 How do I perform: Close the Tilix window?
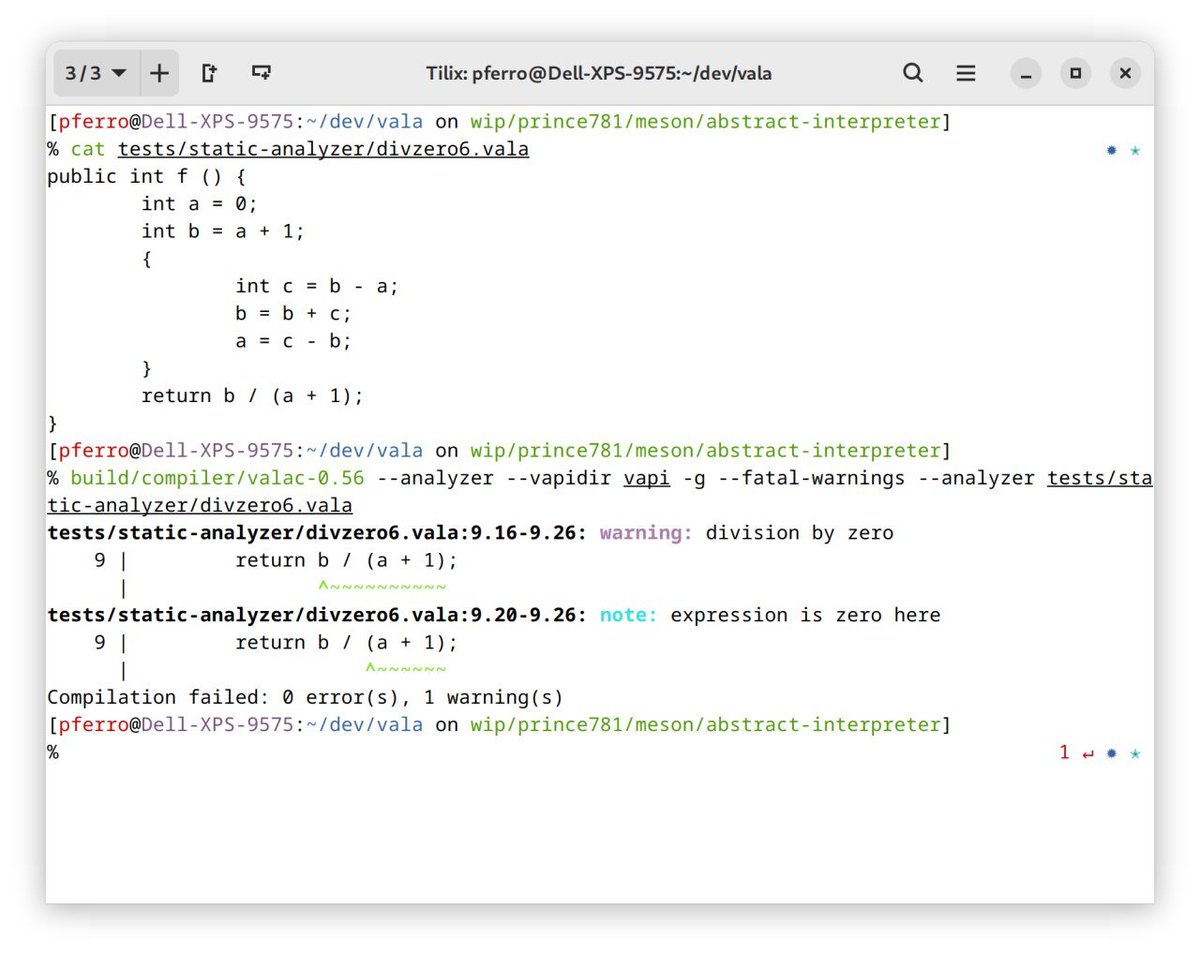pos(1125,73)
